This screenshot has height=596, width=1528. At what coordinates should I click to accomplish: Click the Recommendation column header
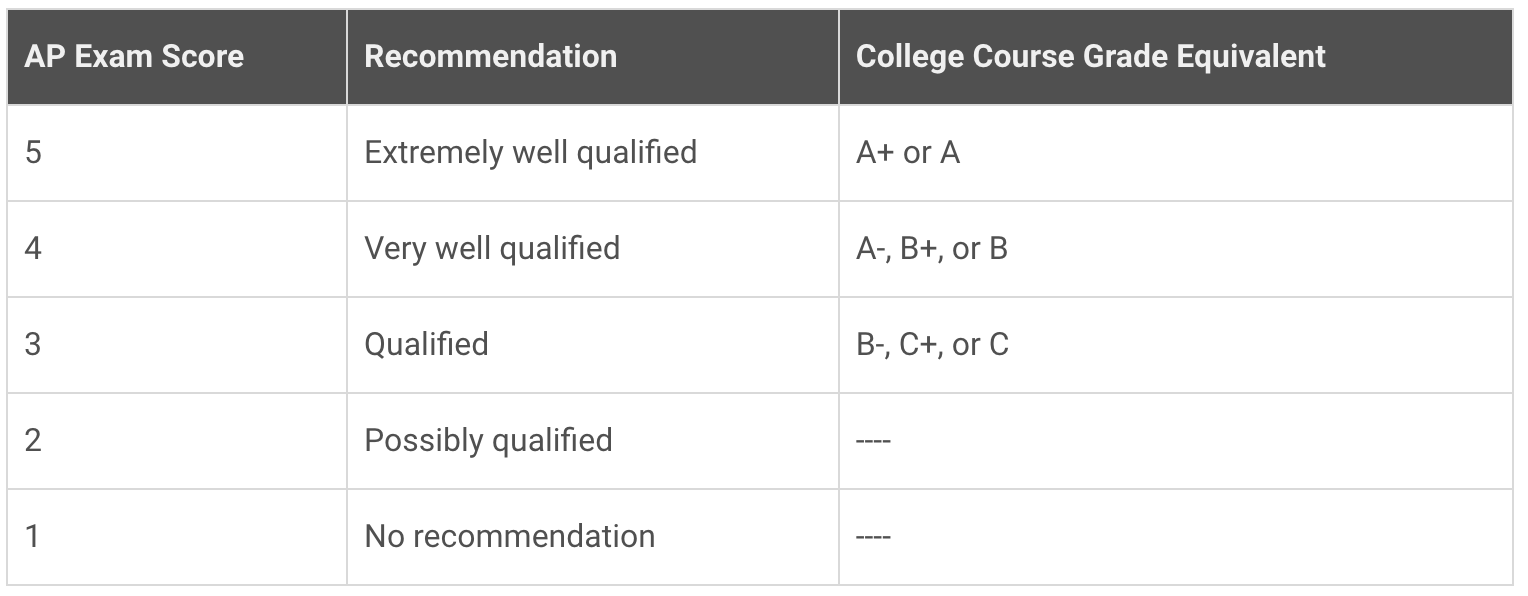point(593,56)
